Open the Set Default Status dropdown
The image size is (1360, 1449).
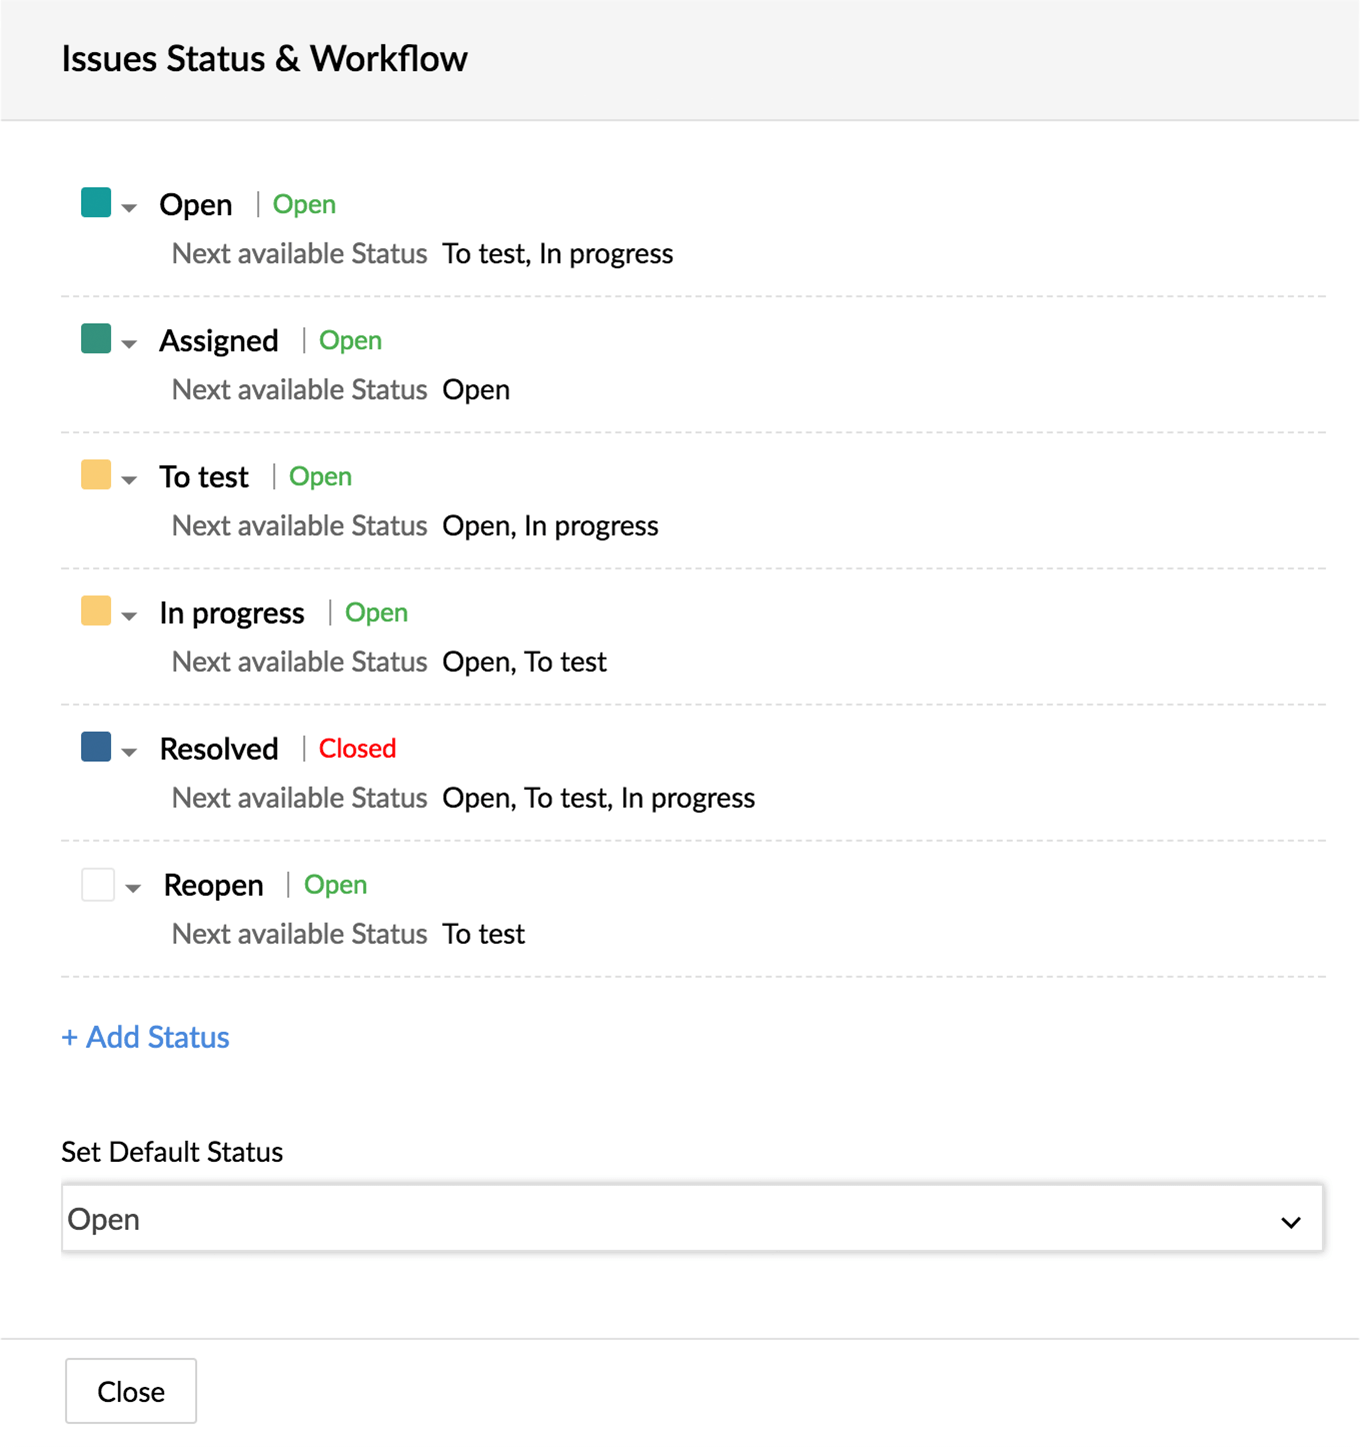(x=692, y=1218)
